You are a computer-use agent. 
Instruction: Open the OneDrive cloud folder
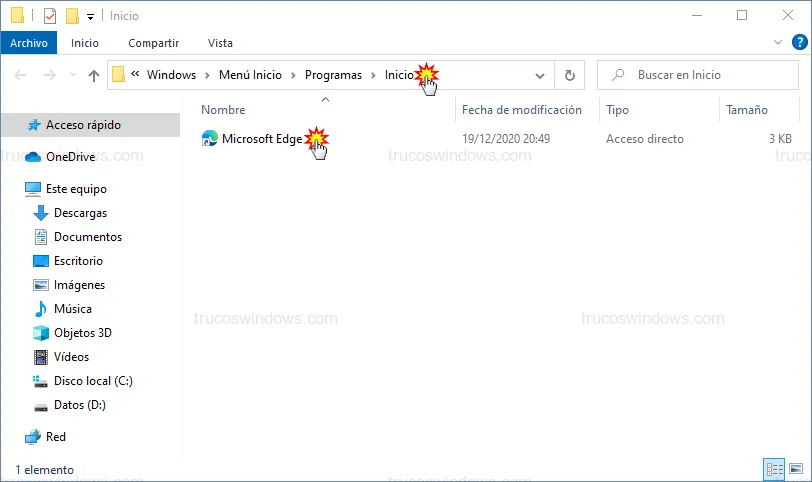click(70, 156)
